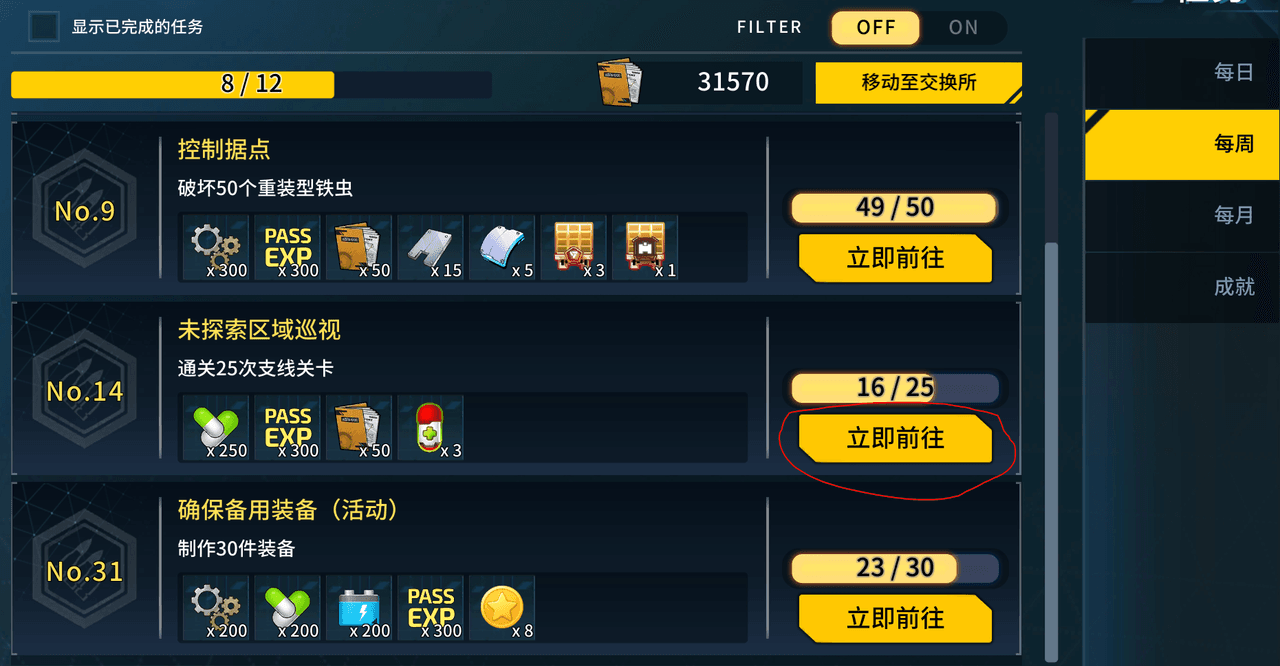Tap the white cloth x5 reward icon
This screenshot has width=1280, height=666.
tap(502, 247)
